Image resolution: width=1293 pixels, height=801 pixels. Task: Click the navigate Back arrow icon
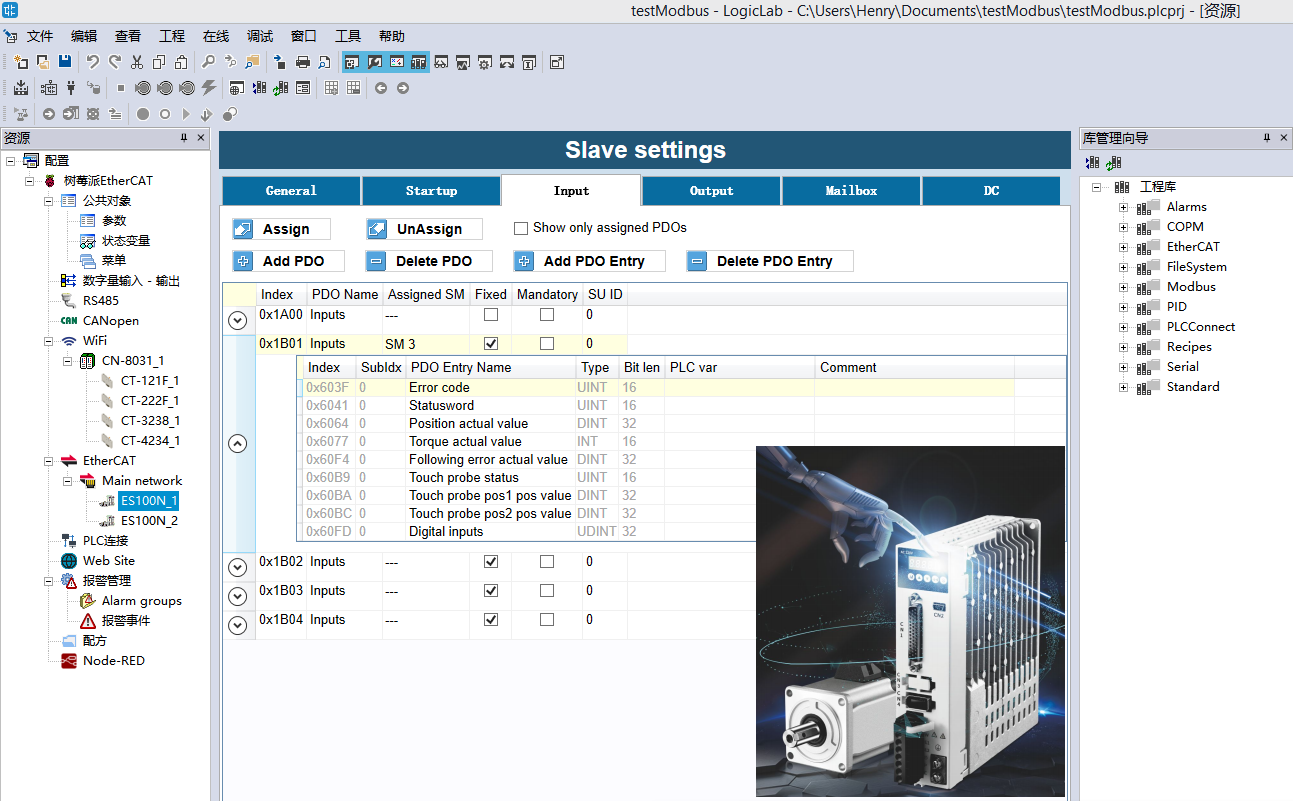pos(381,88)
